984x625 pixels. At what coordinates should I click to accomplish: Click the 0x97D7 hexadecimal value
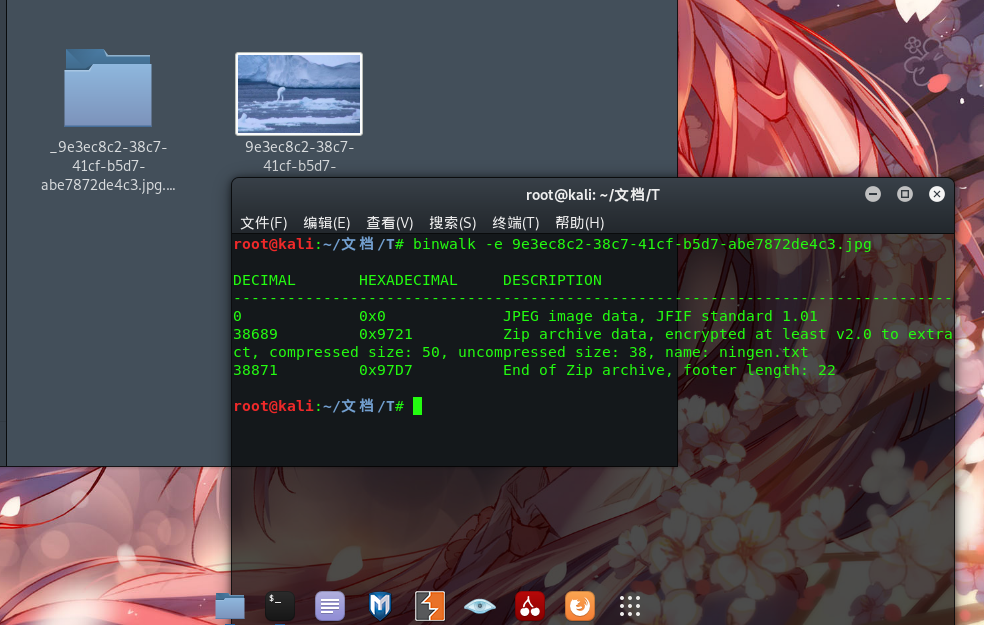tap(385, 370)
